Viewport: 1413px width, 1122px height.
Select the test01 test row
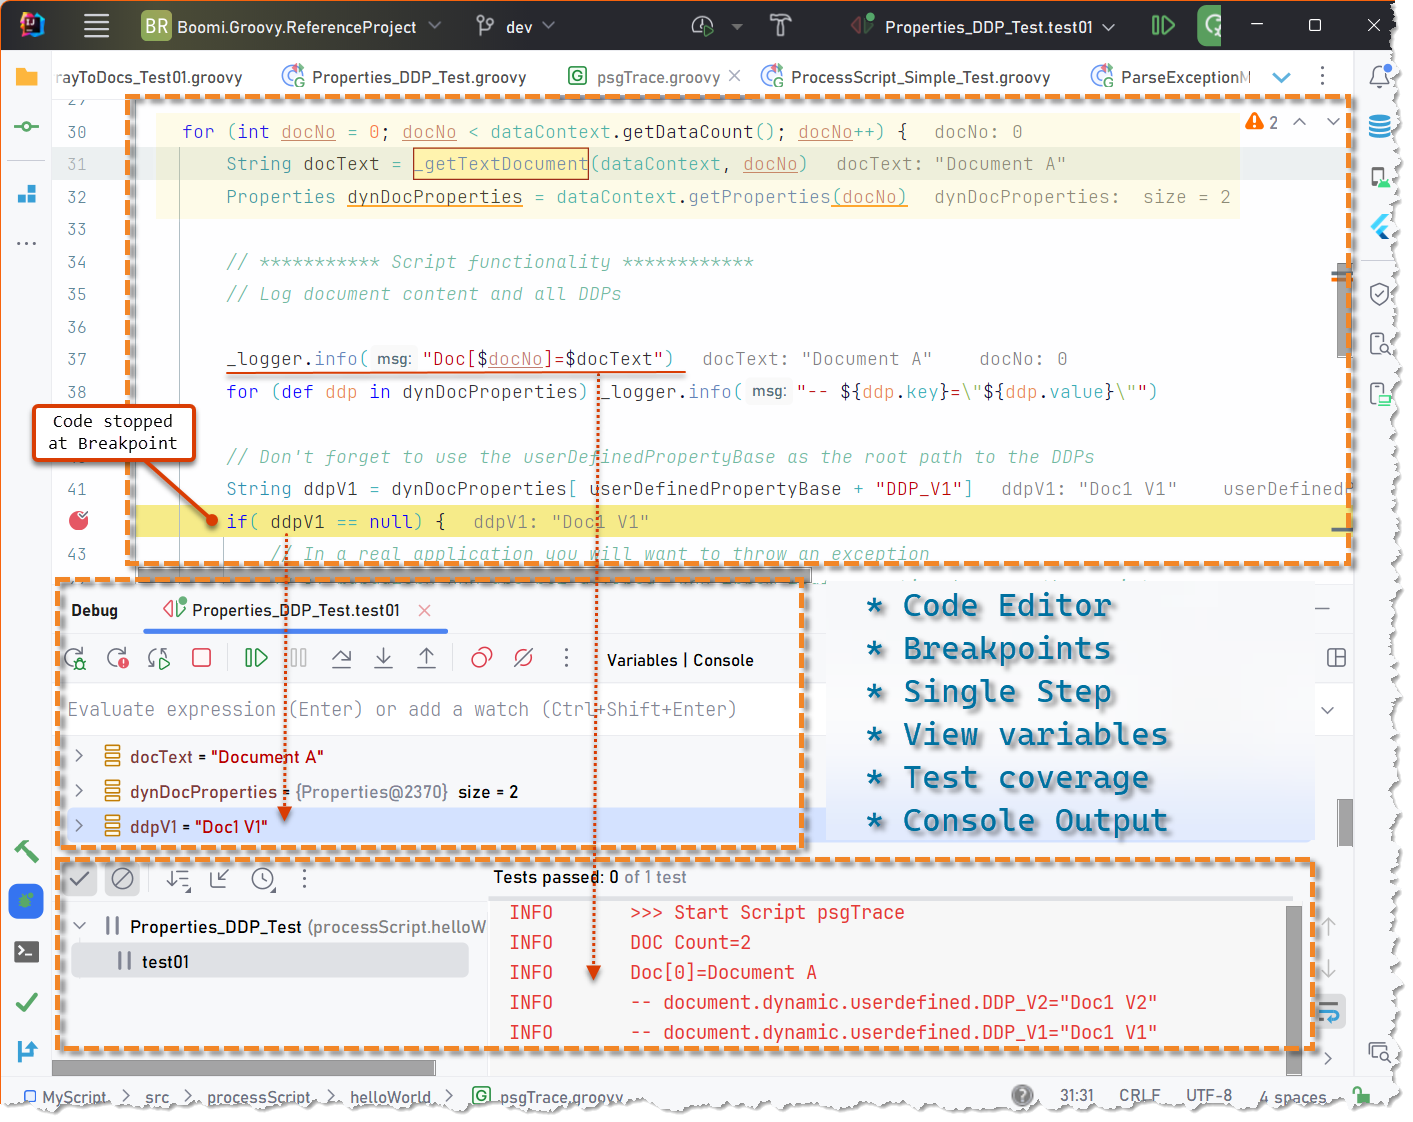(270, 961)
